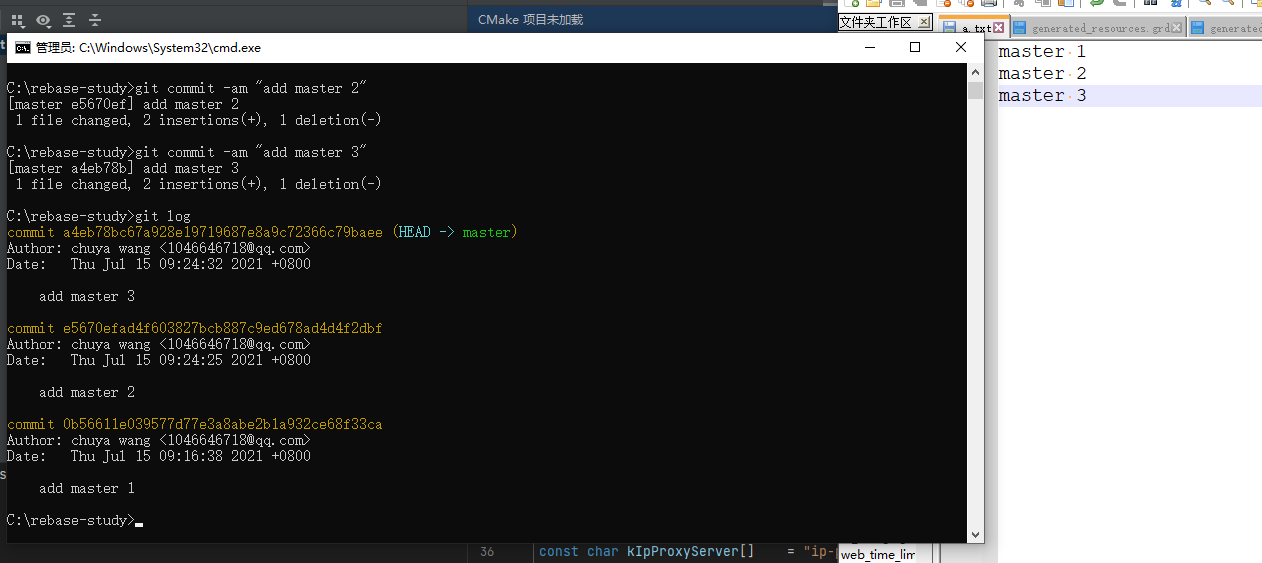This screenshot has height=563, width=1262.
Task: Click the IDE show-options eye icon
Action: click(x=43, y=20)
